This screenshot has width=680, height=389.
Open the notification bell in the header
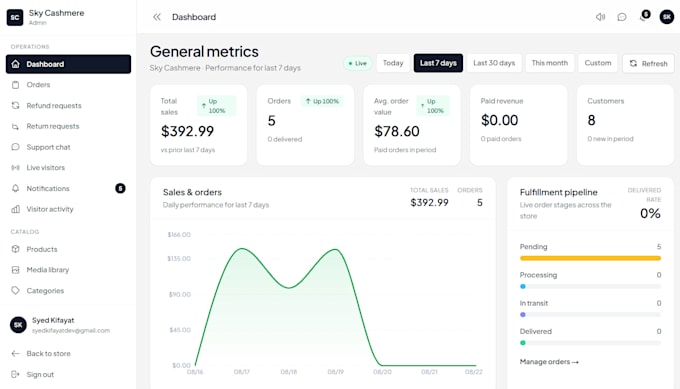(x=644, y=17)
